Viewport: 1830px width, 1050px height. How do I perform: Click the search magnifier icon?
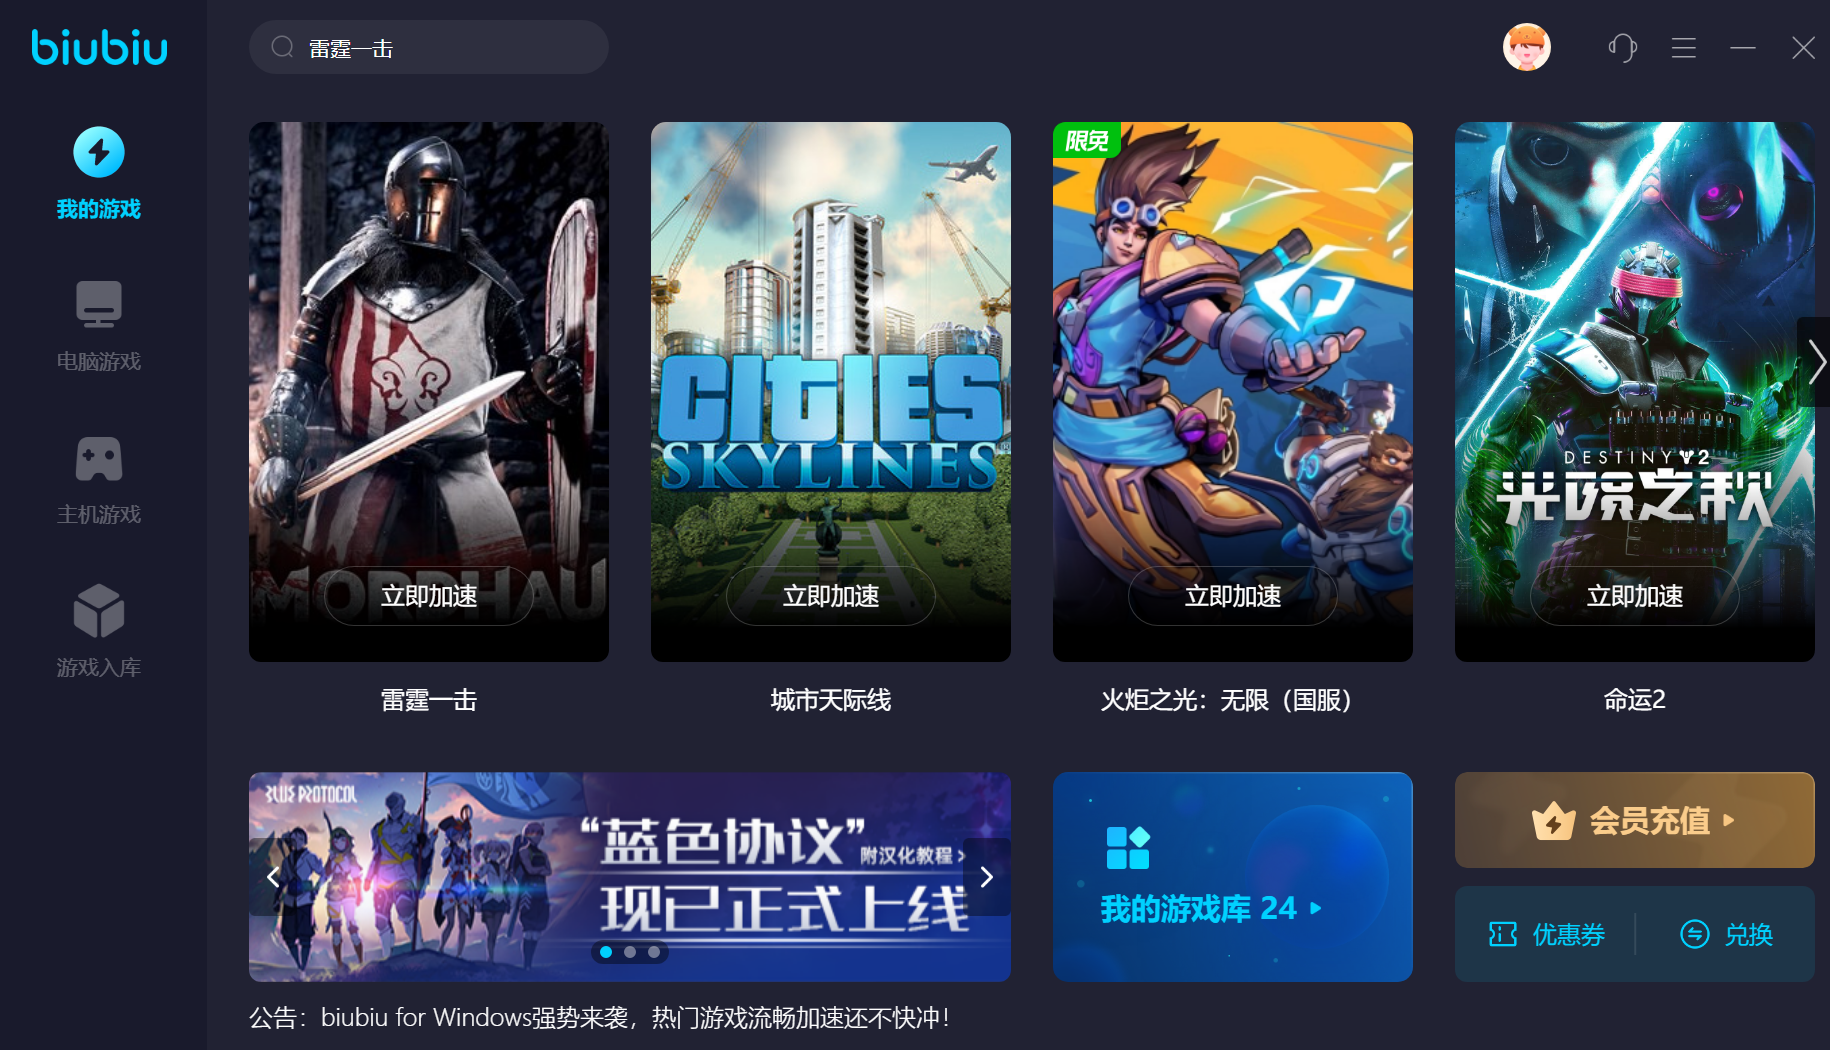pos(282,47)
